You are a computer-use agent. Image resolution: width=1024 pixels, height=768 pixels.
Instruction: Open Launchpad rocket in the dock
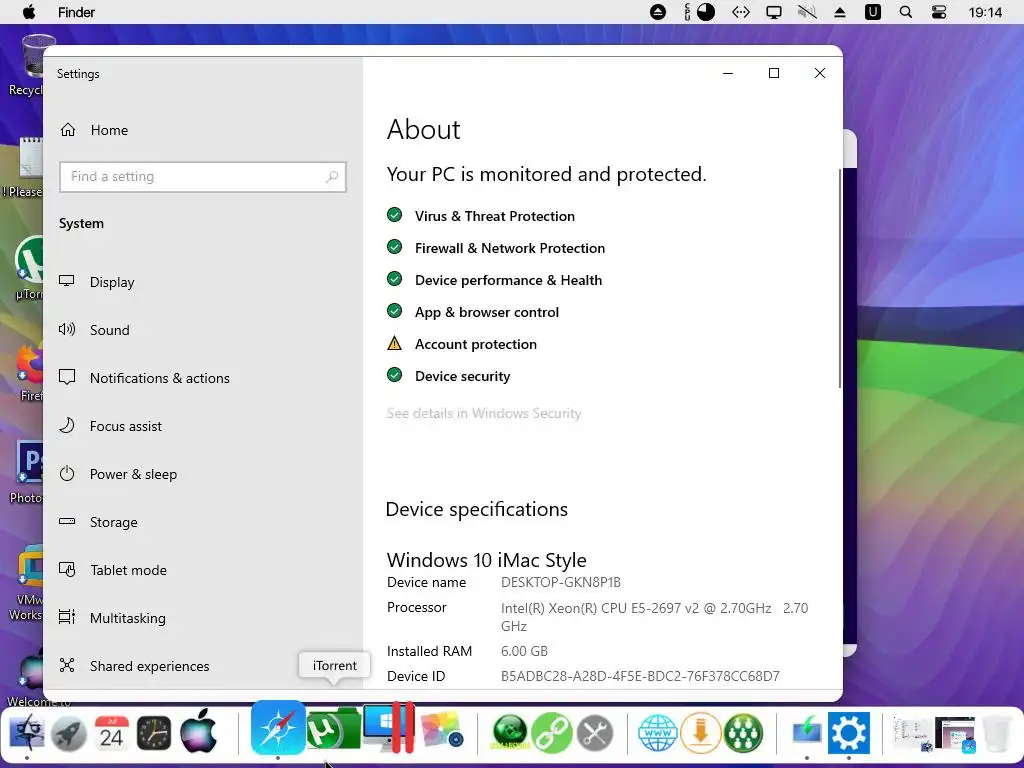click(69, 733)
